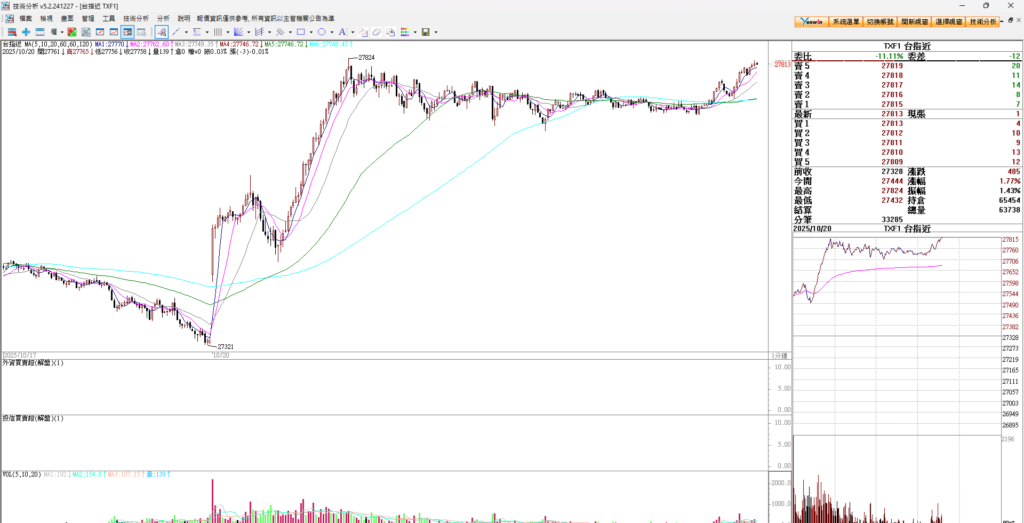Viewport: 1024px width, 523px height.
Task: Click the eraser icon in the toolbar
Action: (376, 32)
